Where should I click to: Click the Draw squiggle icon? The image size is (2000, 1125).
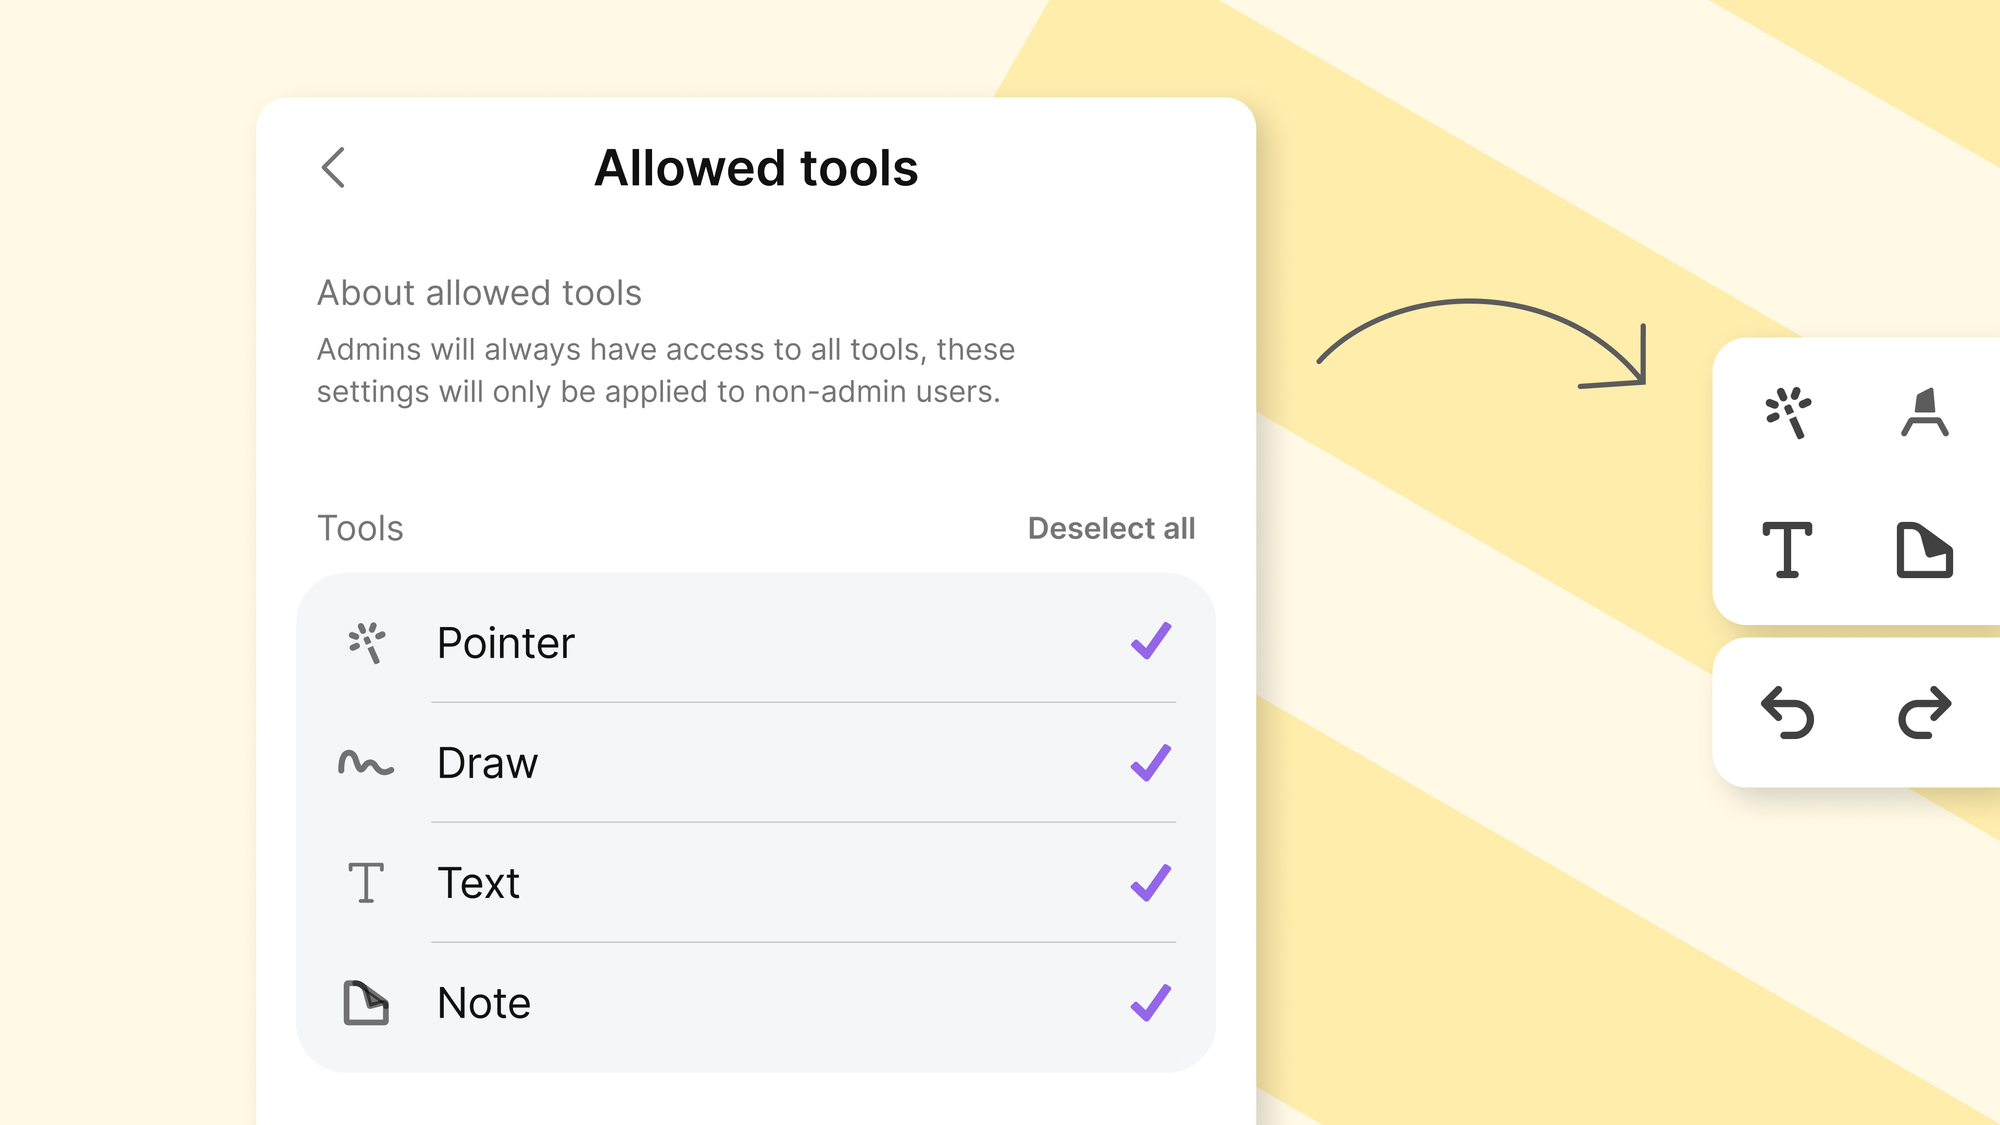pos(366,763)
